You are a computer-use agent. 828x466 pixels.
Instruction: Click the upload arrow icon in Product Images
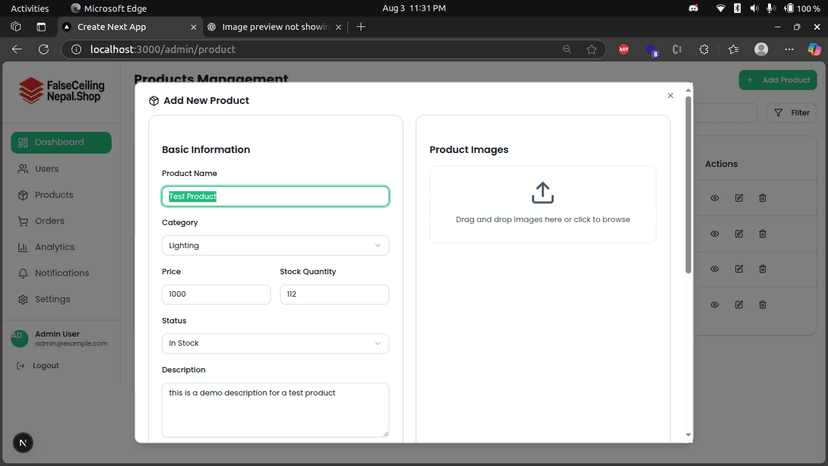coord(542,192)
